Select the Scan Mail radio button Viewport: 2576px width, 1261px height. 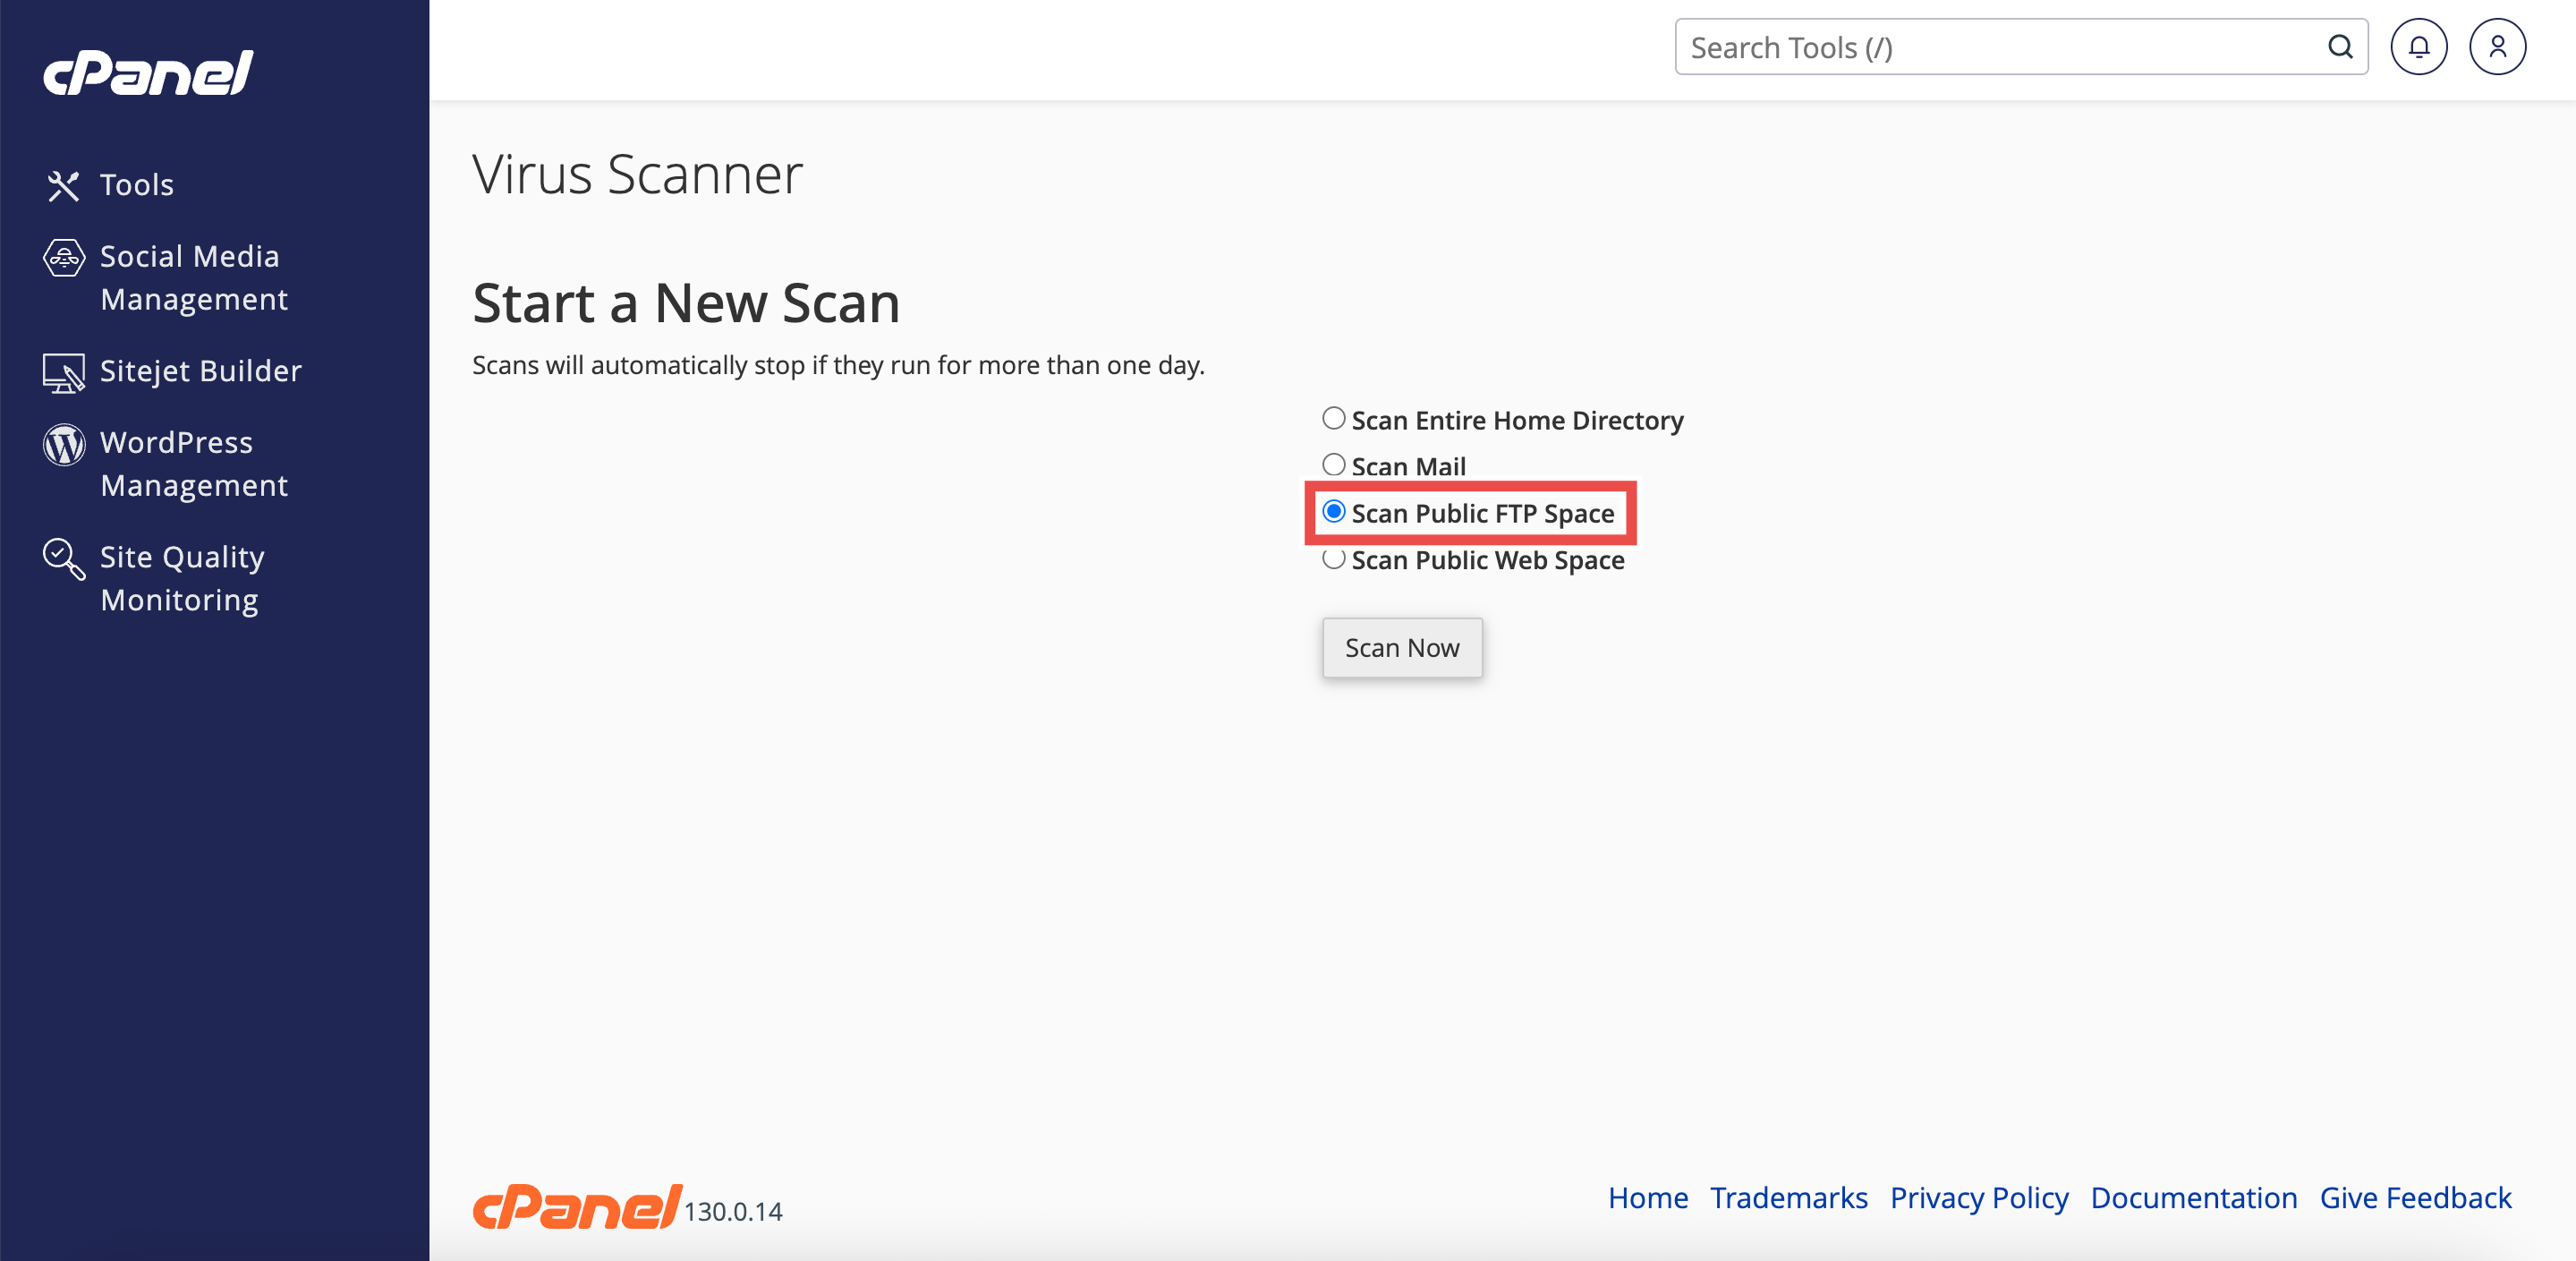1333,465
